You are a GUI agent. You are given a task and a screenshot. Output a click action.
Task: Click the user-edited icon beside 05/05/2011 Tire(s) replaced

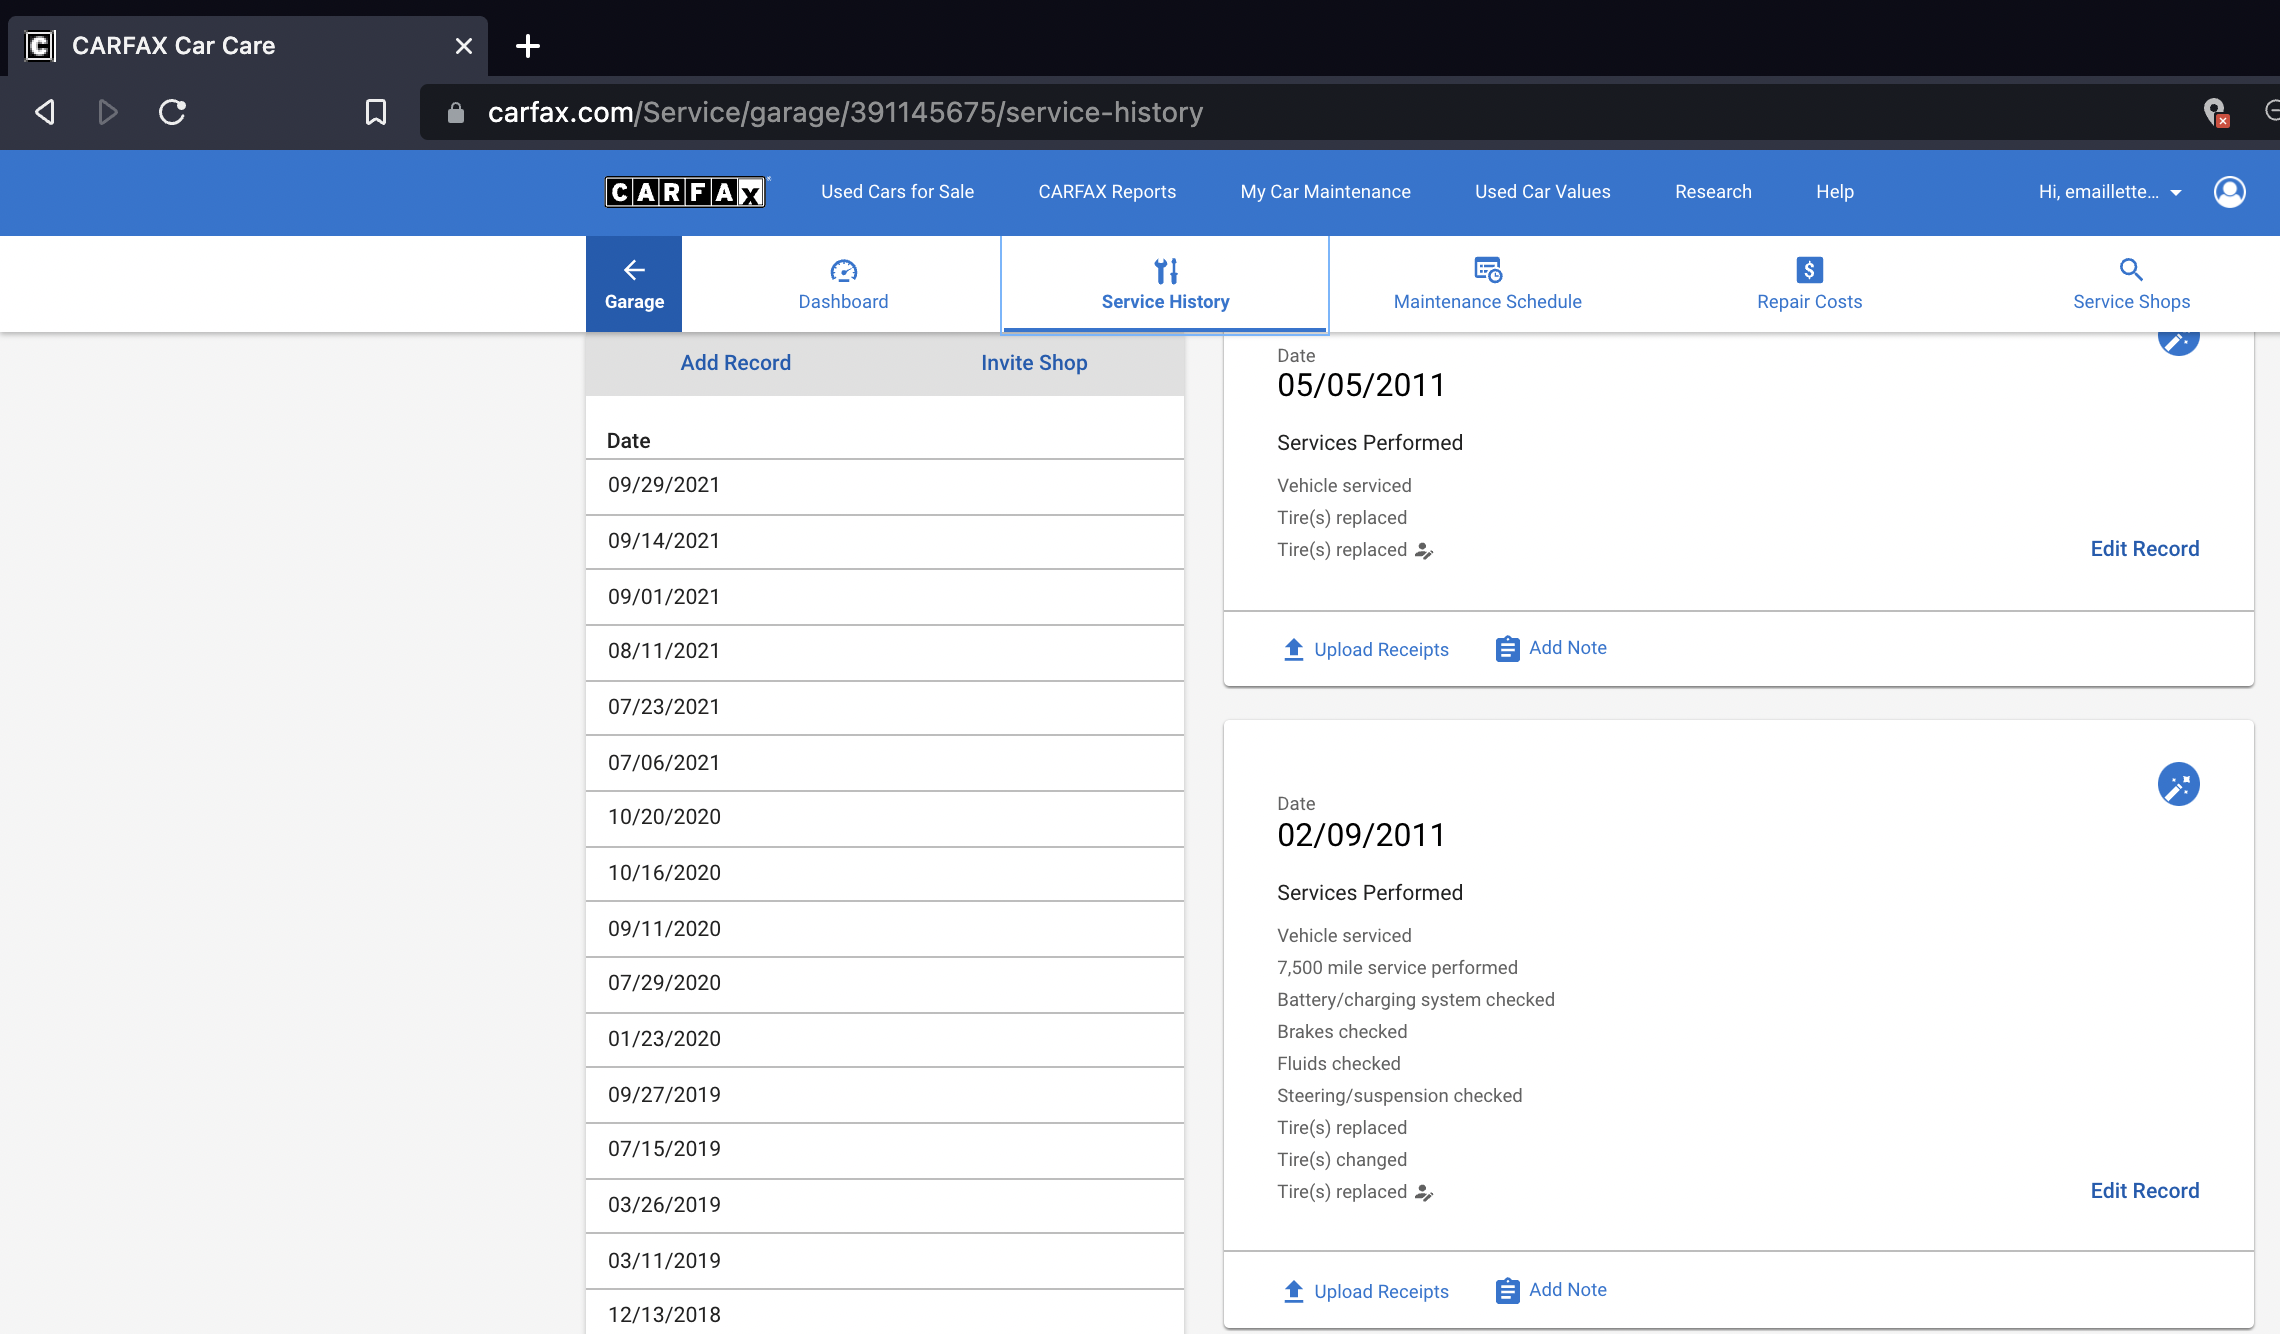click(1424, 550)
